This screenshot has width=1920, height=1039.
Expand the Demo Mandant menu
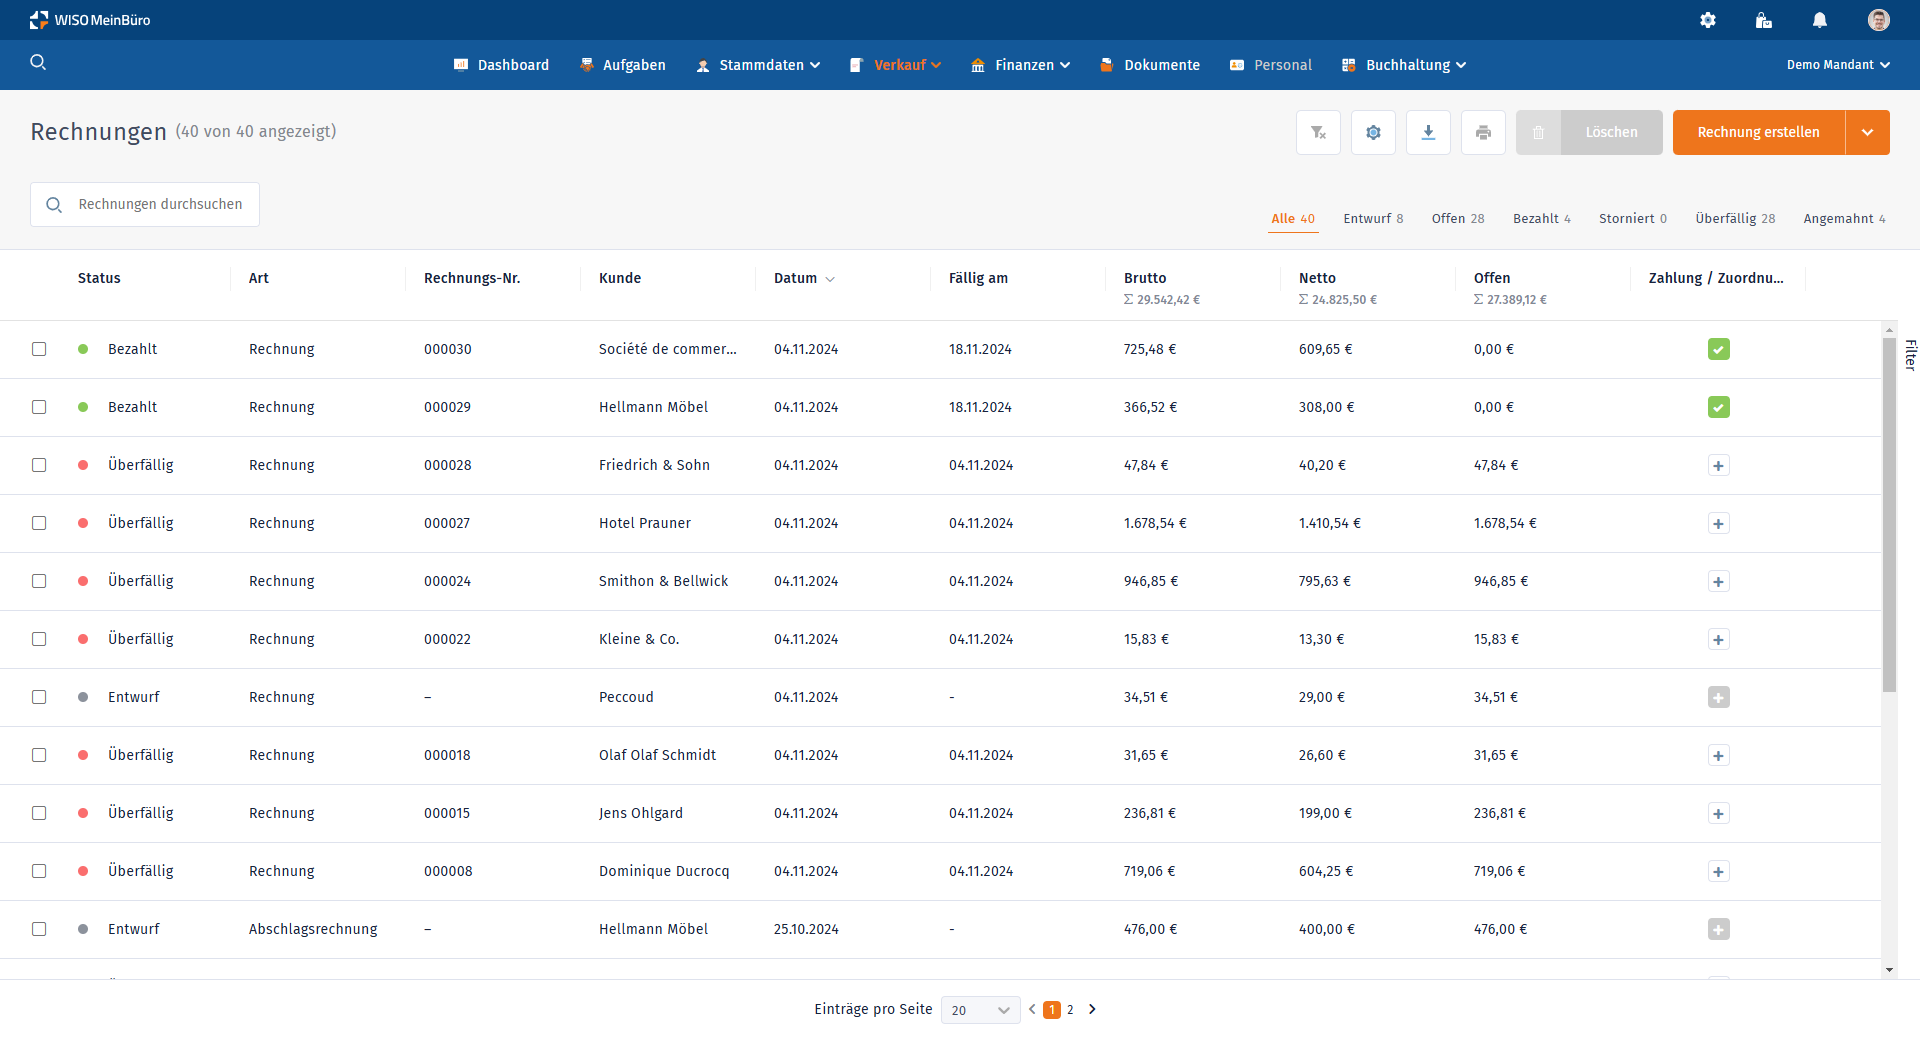(x=1837, y=65)
